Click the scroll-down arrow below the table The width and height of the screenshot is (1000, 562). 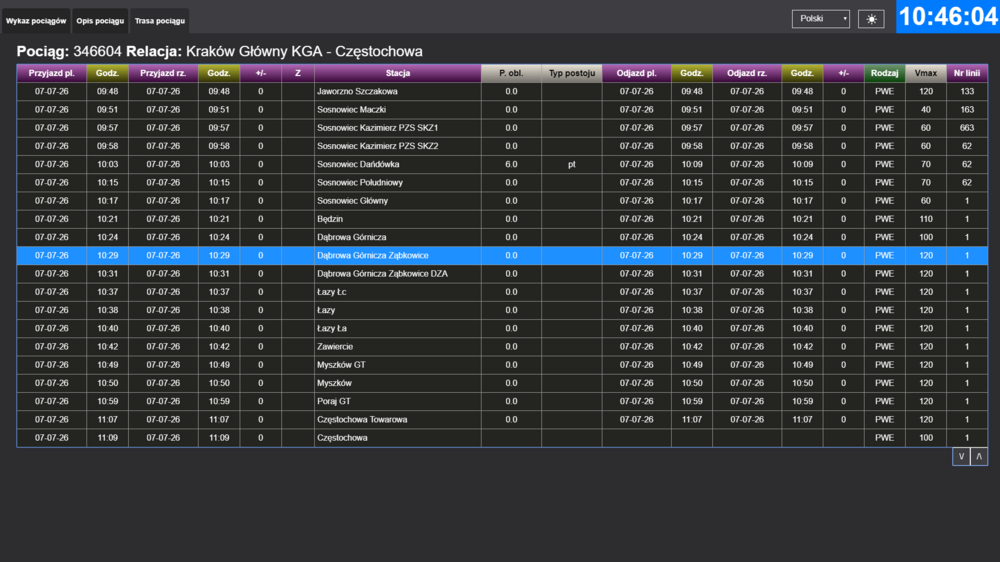(x=961, y=456)
